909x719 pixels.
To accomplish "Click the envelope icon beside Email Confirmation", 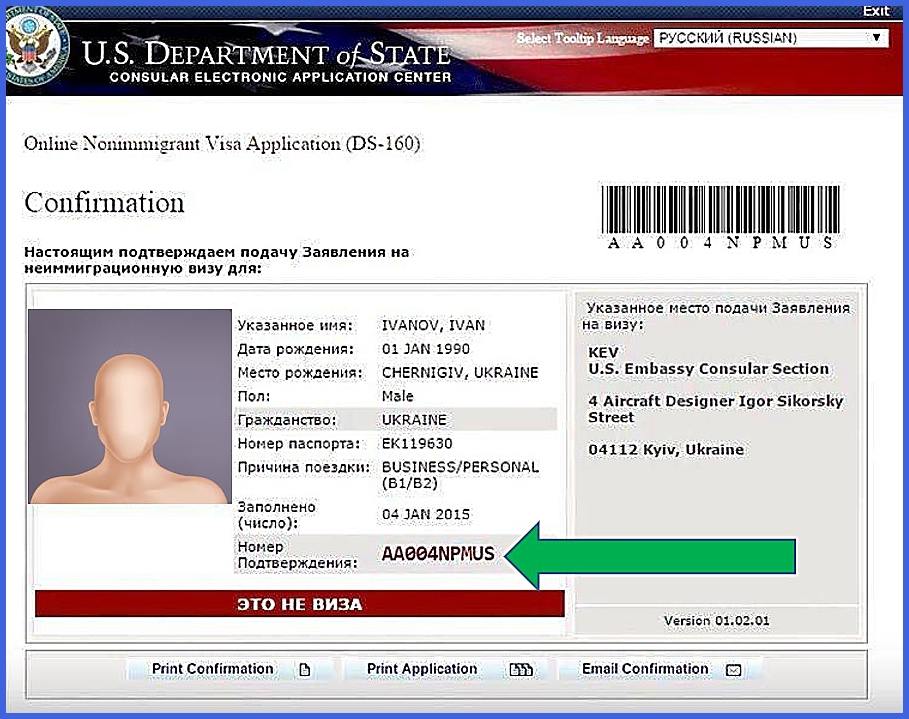I will click(733, 670).
